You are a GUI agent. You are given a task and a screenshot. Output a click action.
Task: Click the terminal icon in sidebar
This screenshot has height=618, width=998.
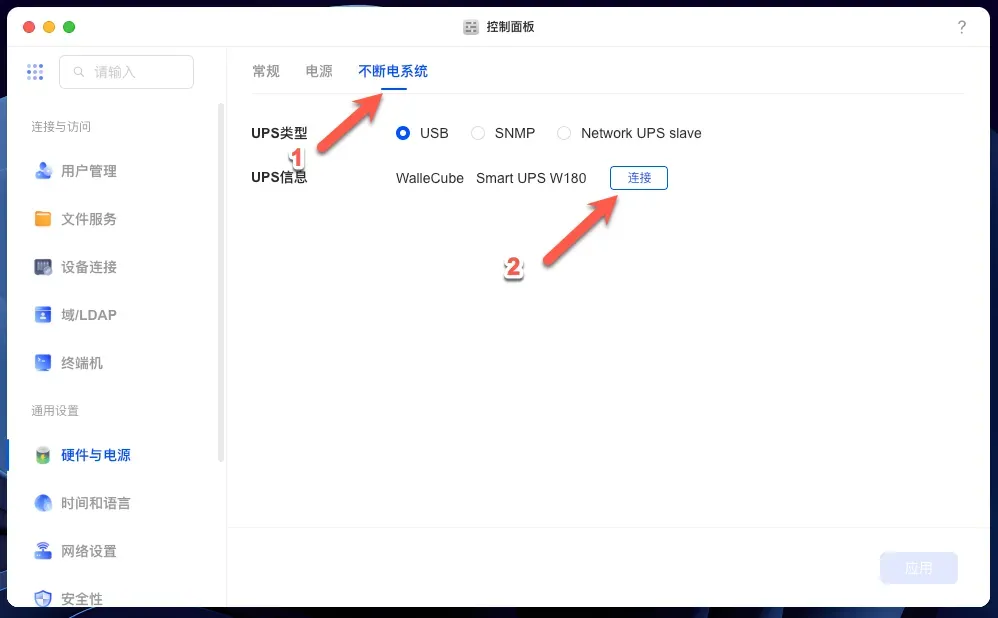[x=43, y=363]
